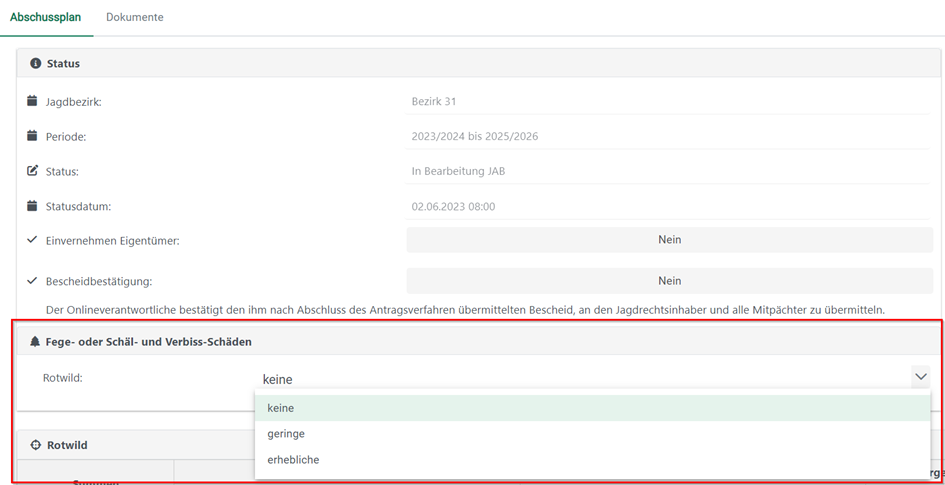Viewport: 945px width, 485px height.
Task: Open the Abschussplan tab
Action: click(x=45, y=17)
